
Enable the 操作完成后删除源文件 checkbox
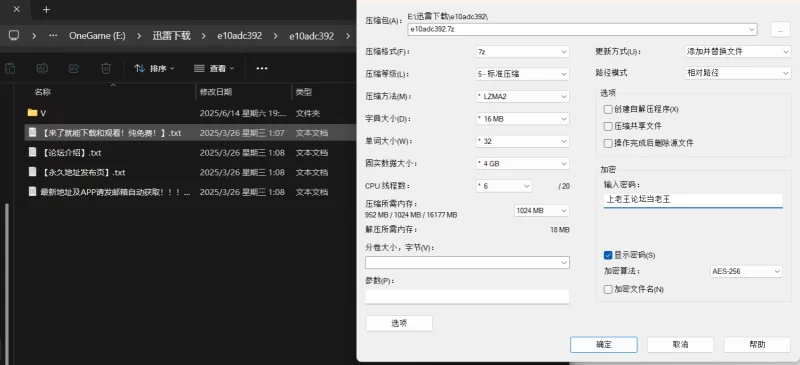click(x=608, y=143)
